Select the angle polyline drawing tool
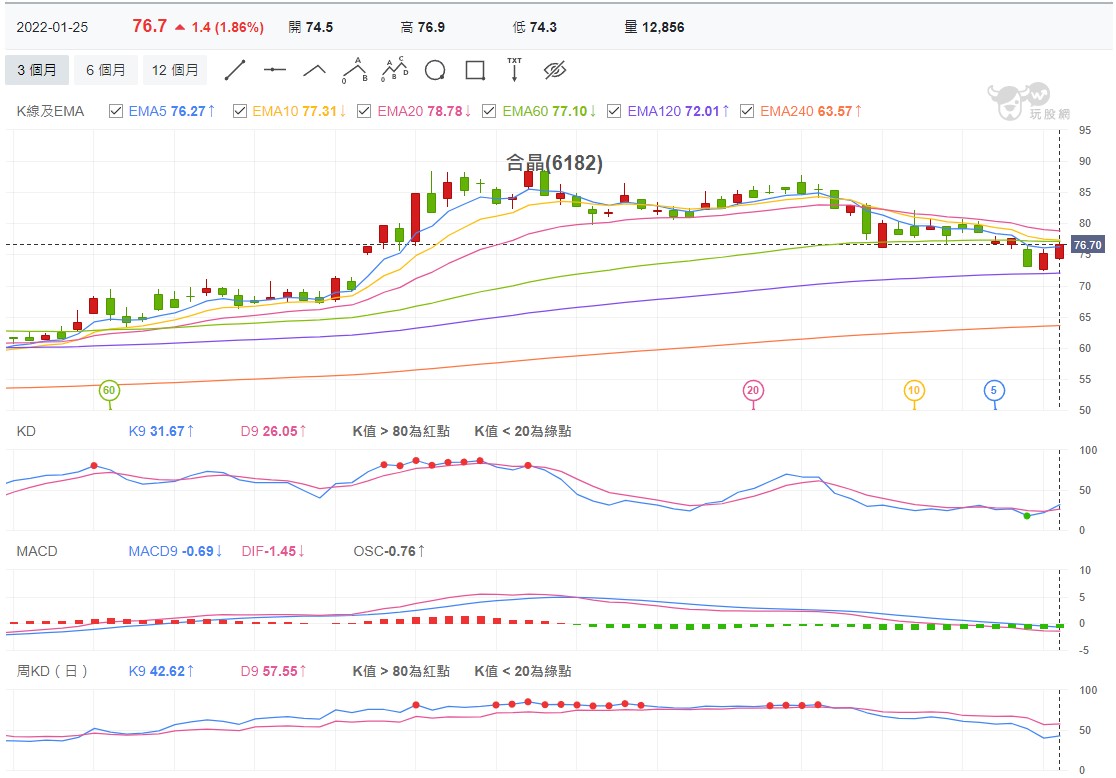The height and width of the screenshot is (778, 1116). 315,70
